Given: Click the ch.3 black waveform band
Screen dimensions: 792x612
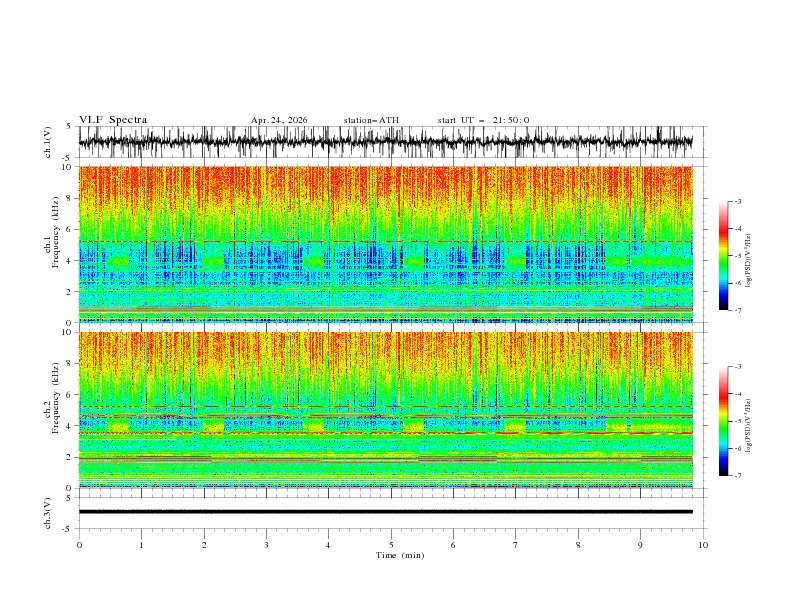Looking at the screenshot, I should click(385, 512).
